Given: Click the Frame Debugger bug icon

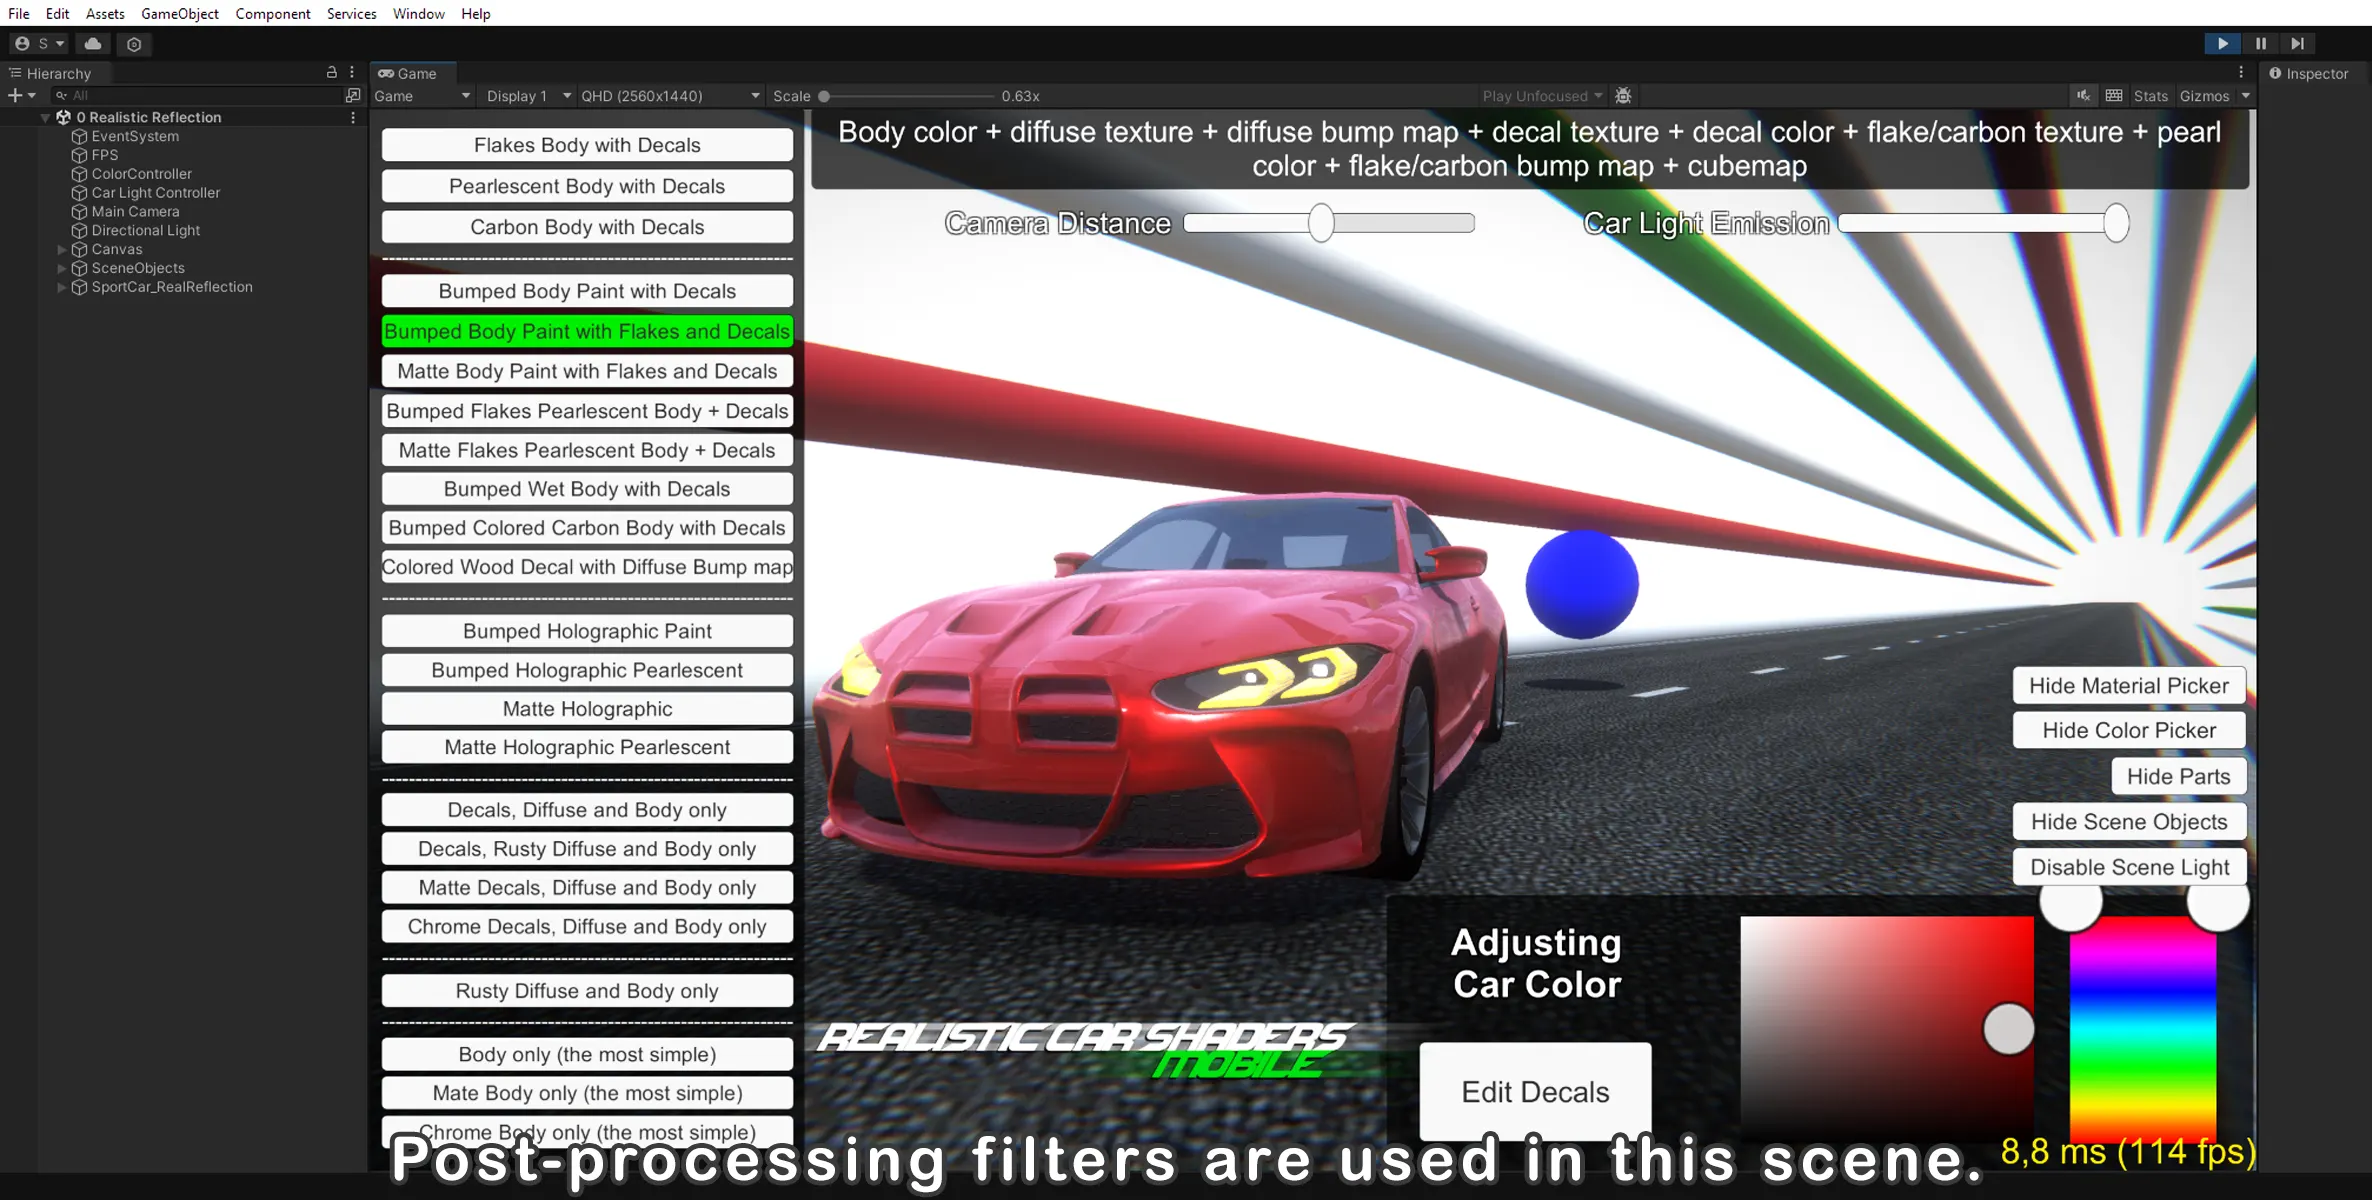Looking at the screenshot, I should pyautogui.click(x=1623, y=96).
